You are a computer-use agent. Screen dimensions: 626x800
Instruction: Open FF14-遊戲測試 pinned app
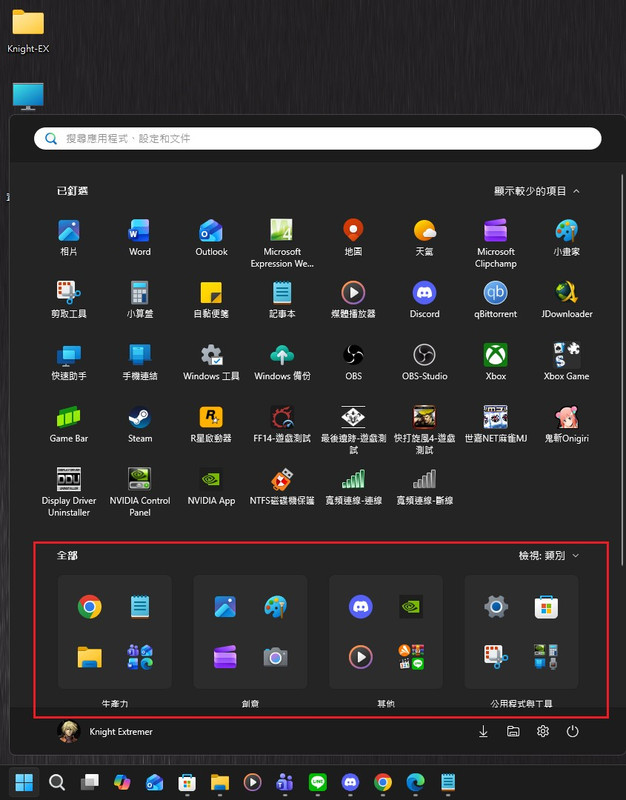pos(282,424)
